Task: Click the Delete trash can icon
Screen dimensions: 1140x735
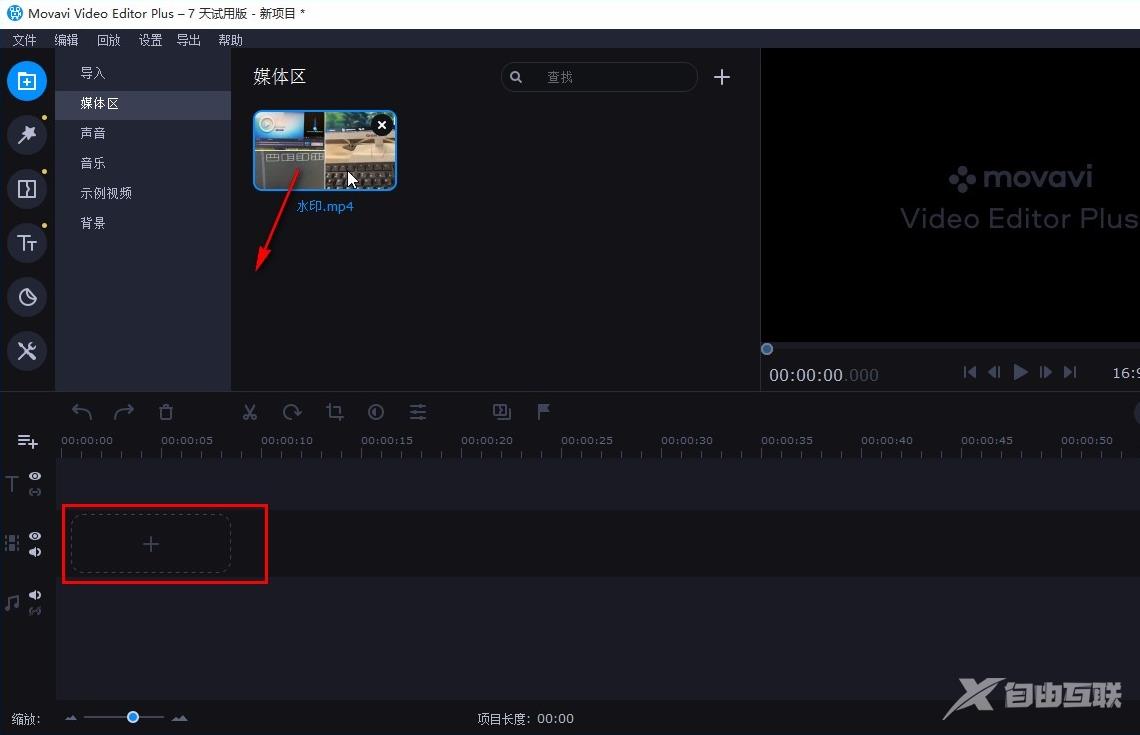Action: 166,412
